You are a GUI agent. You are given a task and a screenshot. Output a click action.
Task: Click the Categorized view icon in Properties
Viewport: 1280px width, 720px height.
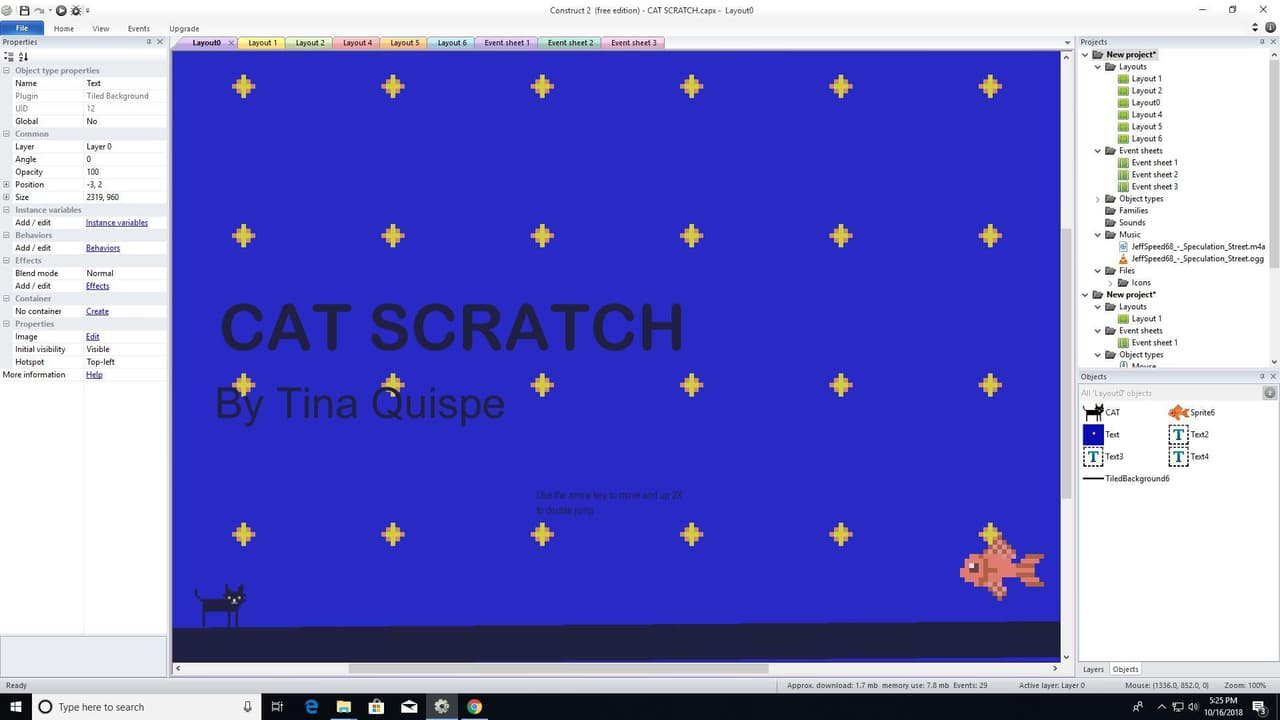9,57
